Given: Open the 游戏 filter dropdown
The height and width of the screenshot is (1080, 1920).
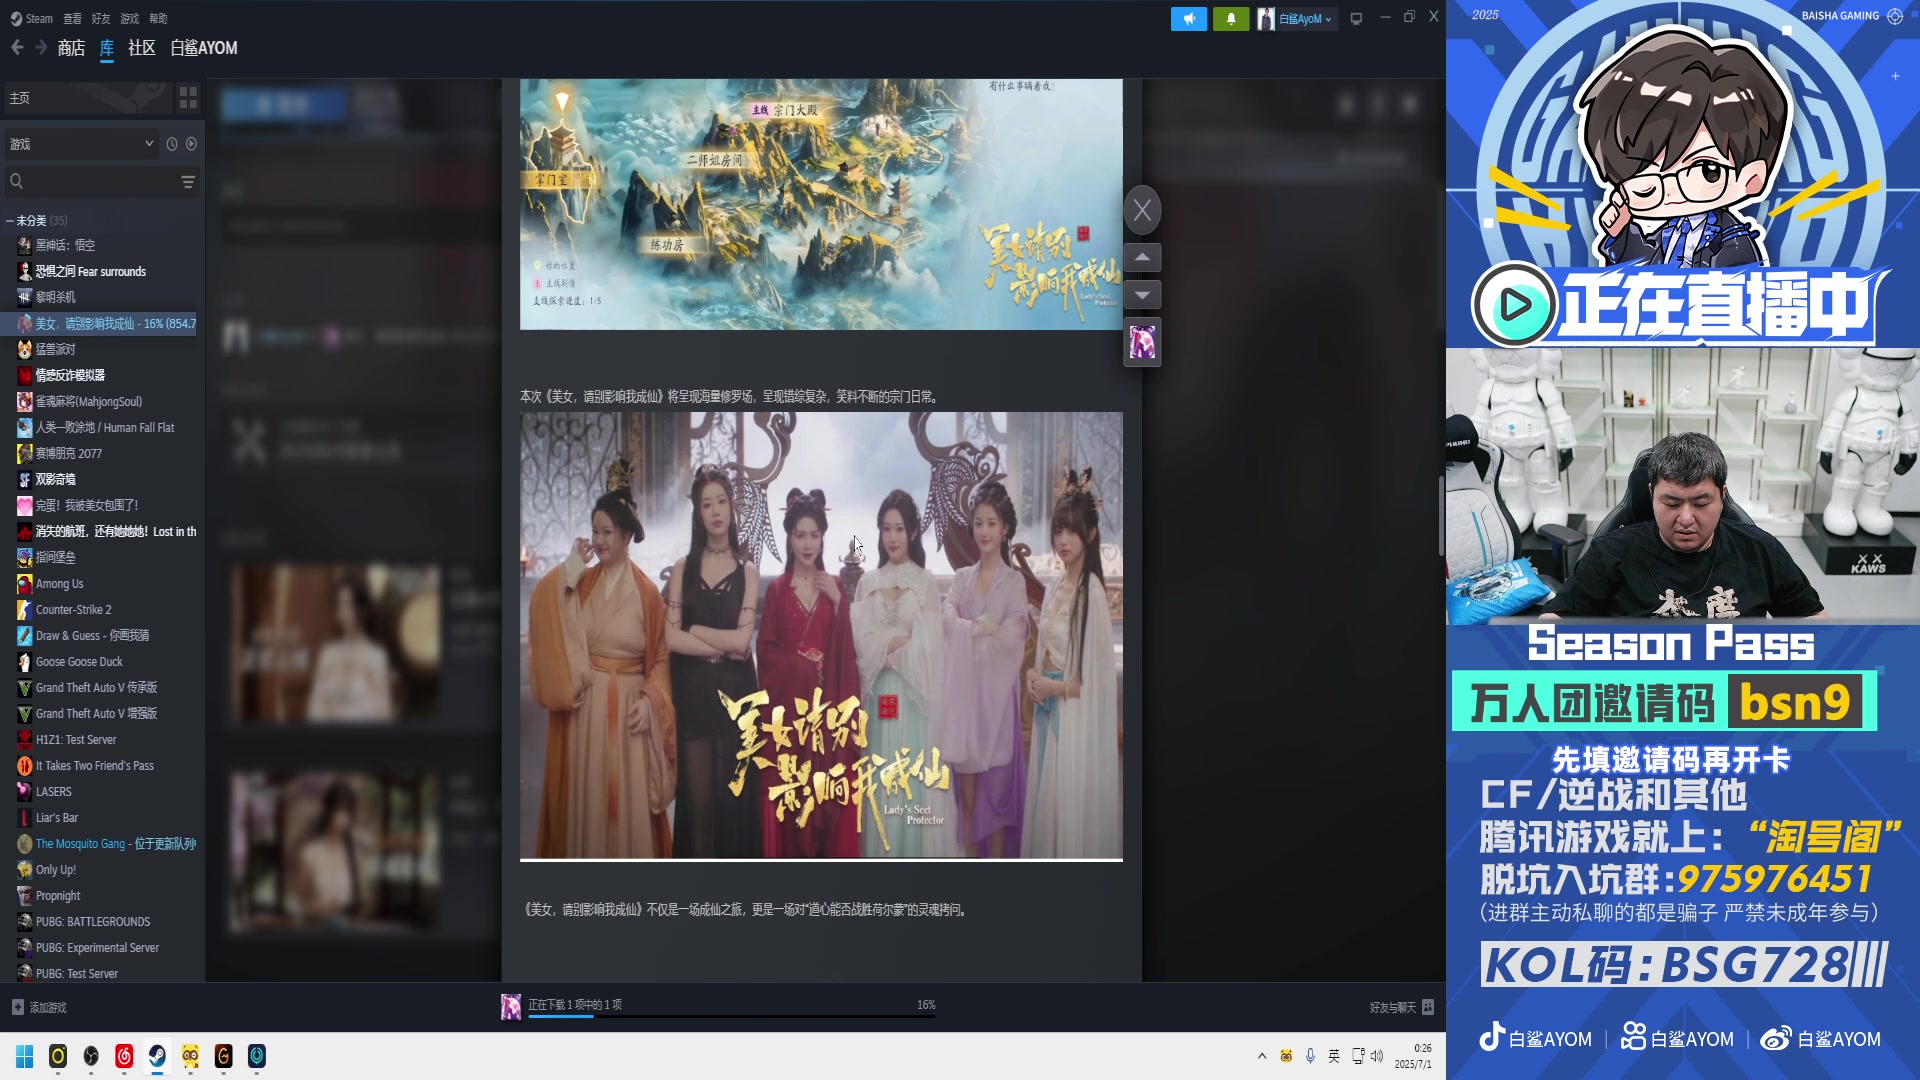Looking at the screenshot, I should point(81,144).
